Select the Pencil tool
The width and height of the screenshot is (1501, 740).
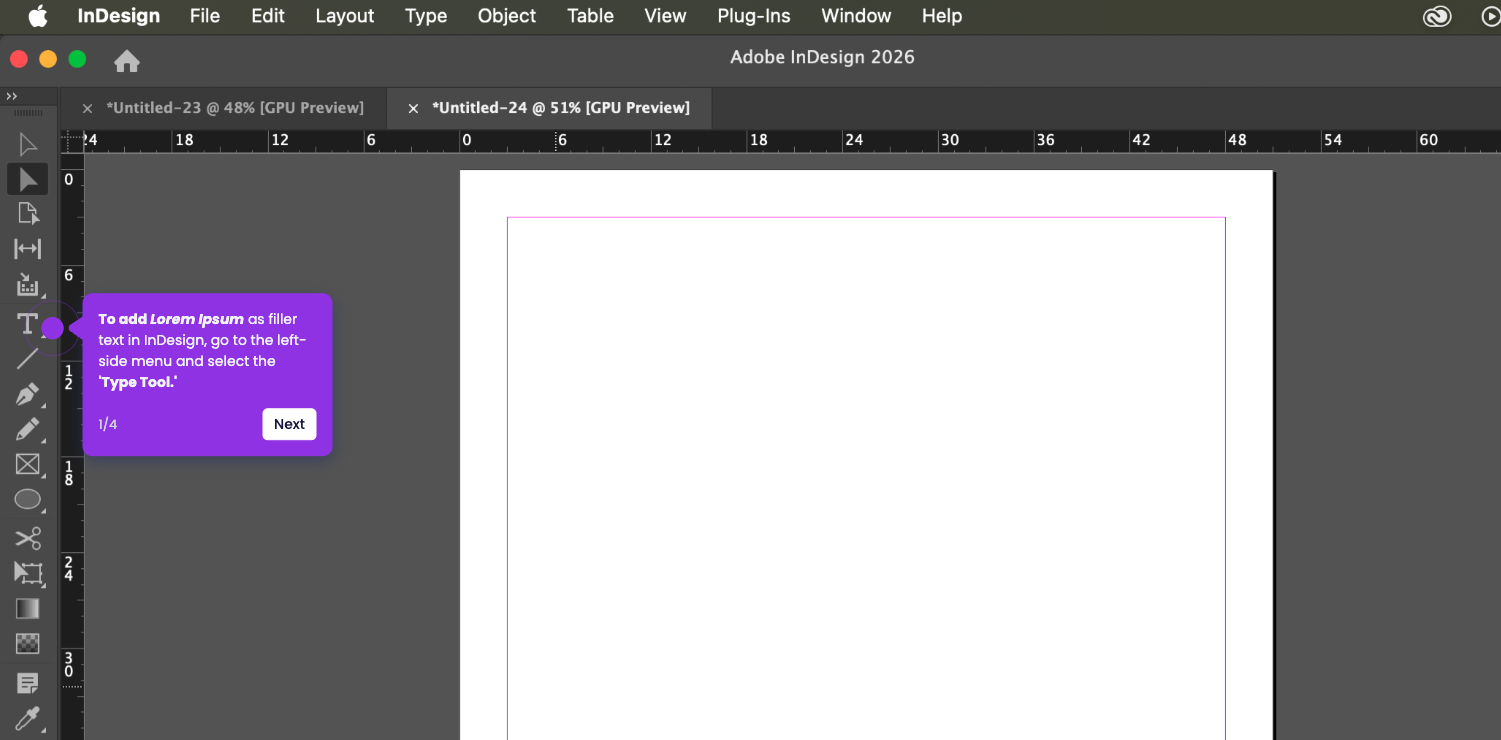tap(28, 429)
